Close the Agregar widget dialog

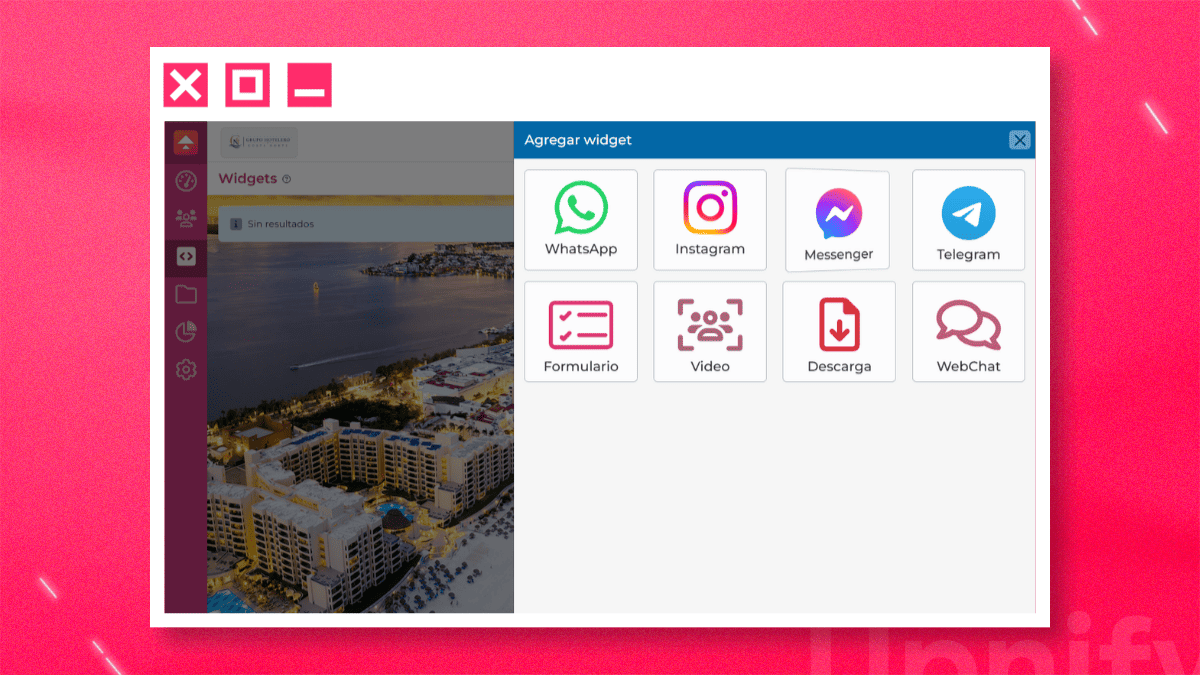(1019, 140)
